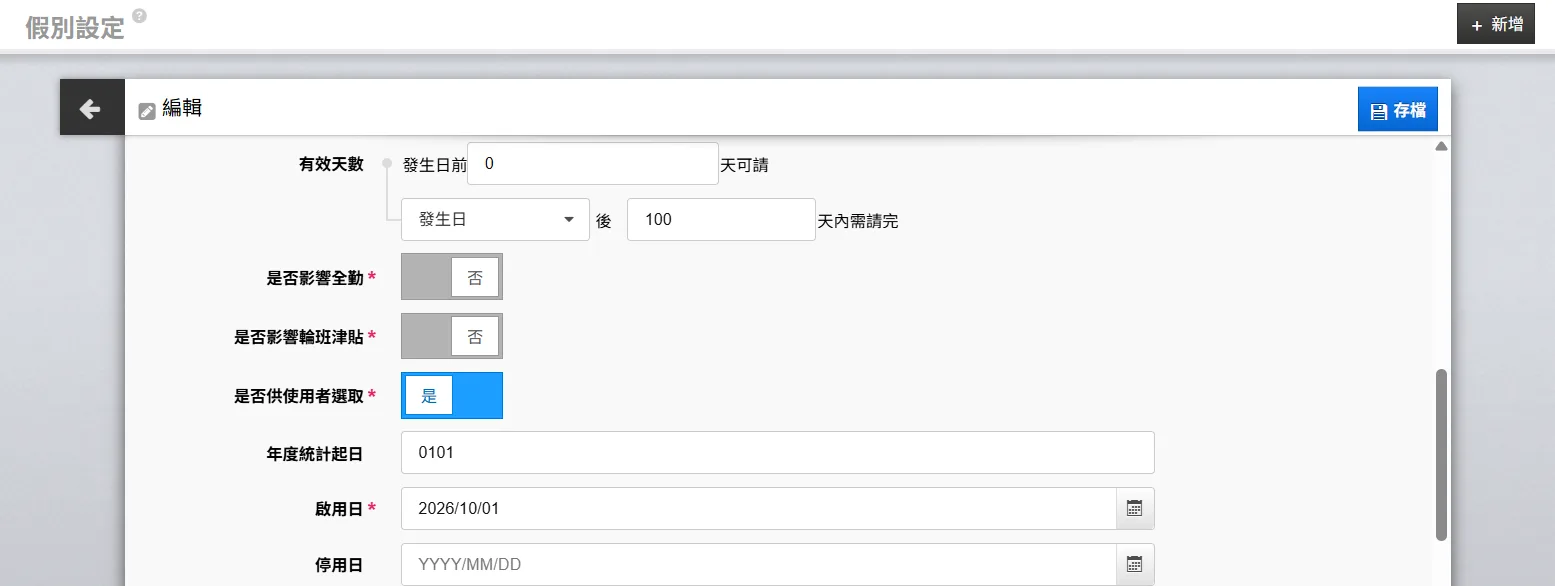Viewport: 1555px width, 586px height.
Task: Click the 天內需請完 text
Action: point(858,221)
